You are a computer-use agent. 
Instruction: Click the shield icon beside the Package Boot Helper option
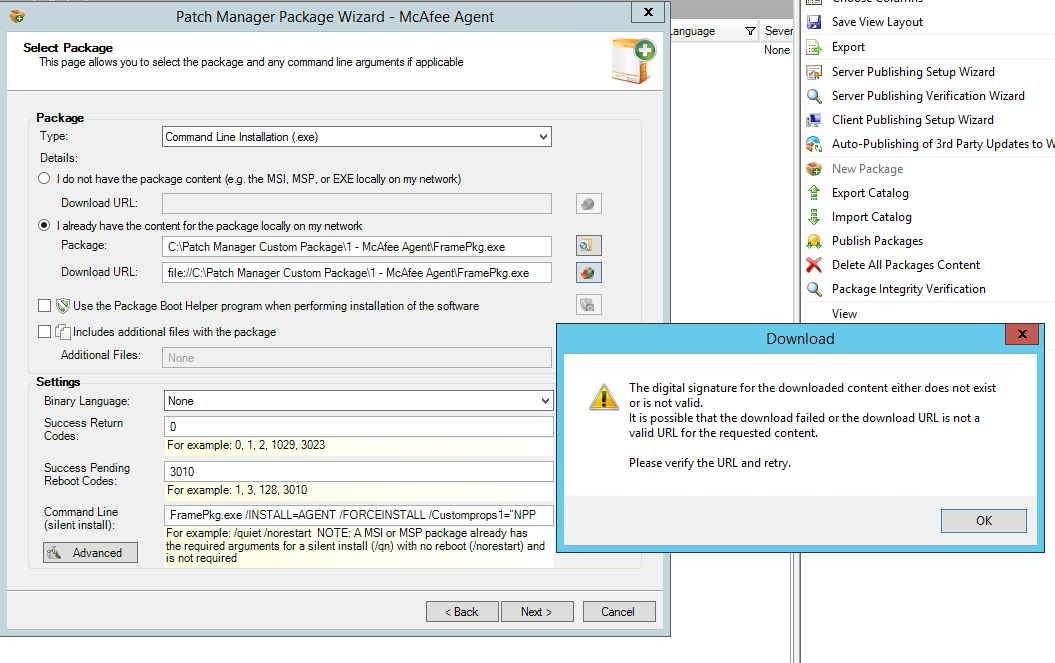pos(63,306)
